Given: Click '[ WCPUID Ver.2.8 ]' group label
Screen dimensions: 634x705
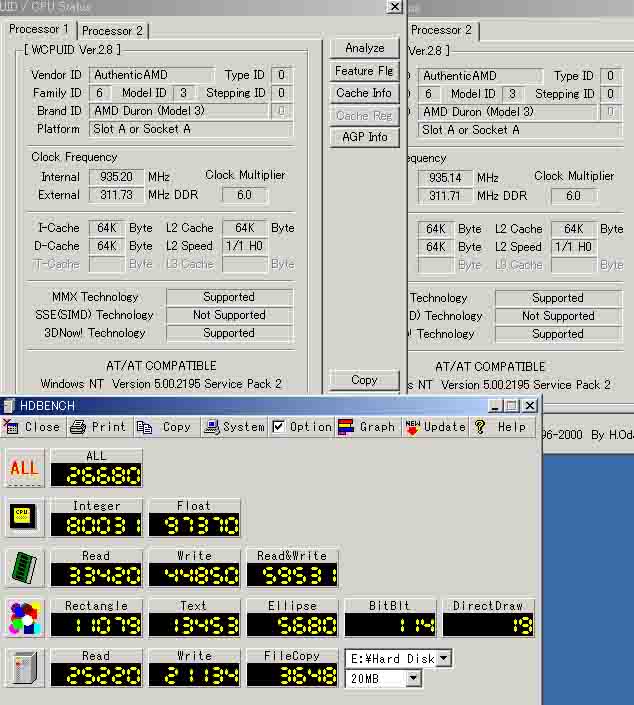Looking at the screenshot, I should click(72, 49).
